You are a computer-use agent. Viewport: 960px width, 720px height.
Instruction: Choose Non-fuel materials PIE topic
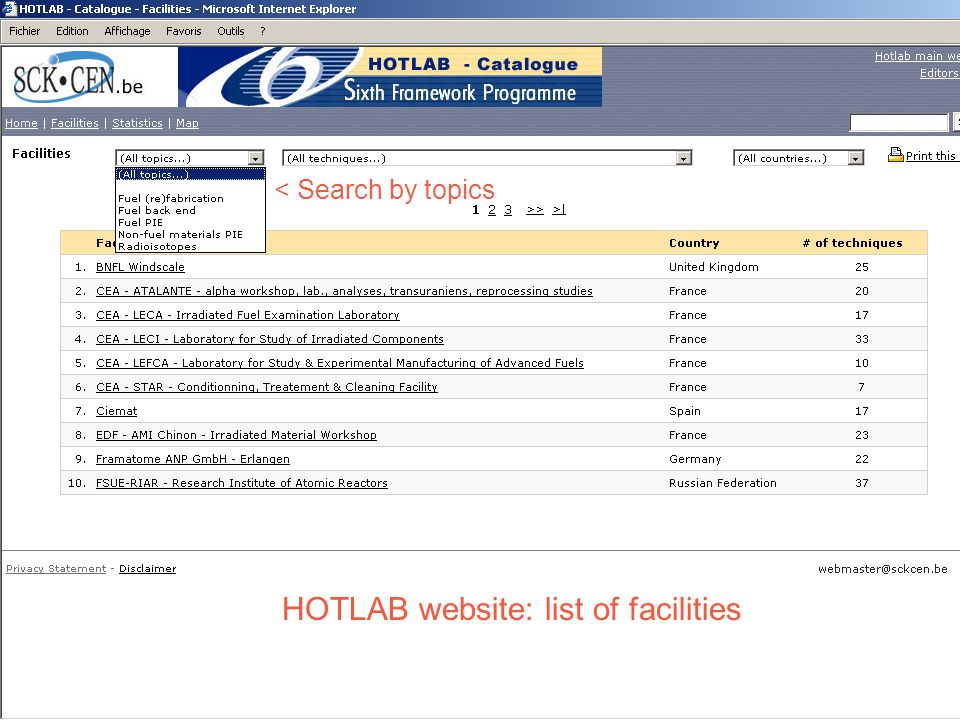[180, 234]
